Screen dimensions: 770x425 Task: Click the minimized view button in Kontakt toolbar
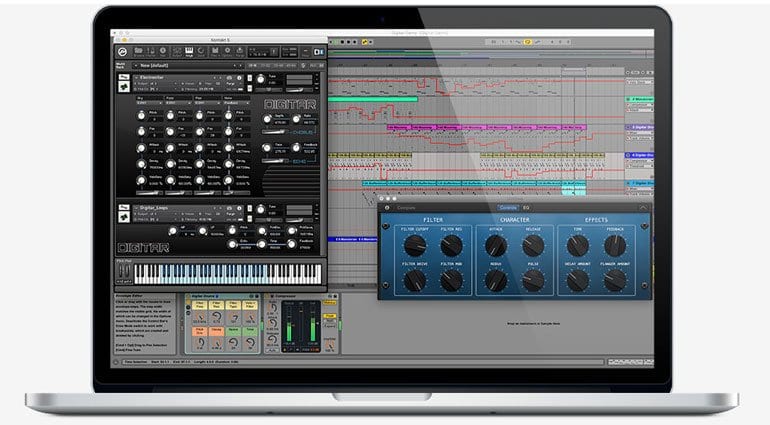305,52
